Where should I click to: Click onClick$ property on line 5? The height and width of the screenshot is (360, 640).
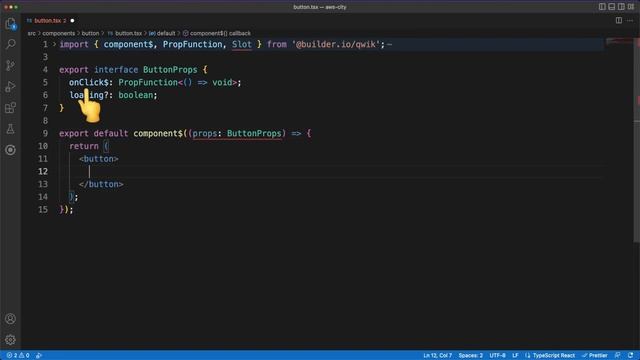pyautogui.click(x=89, y=82)
